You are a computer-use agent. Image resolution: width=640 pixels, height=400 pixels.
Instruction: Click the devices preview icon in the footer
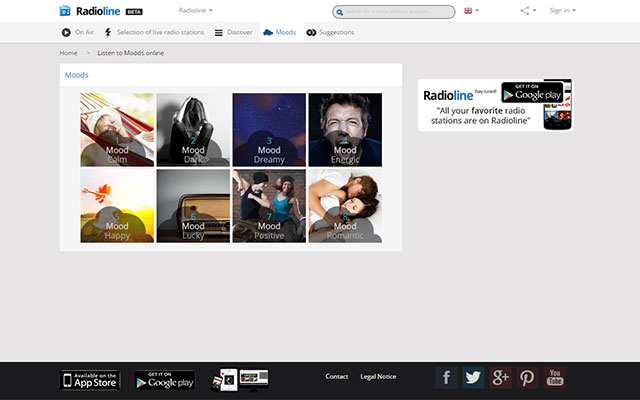(240, 380)
